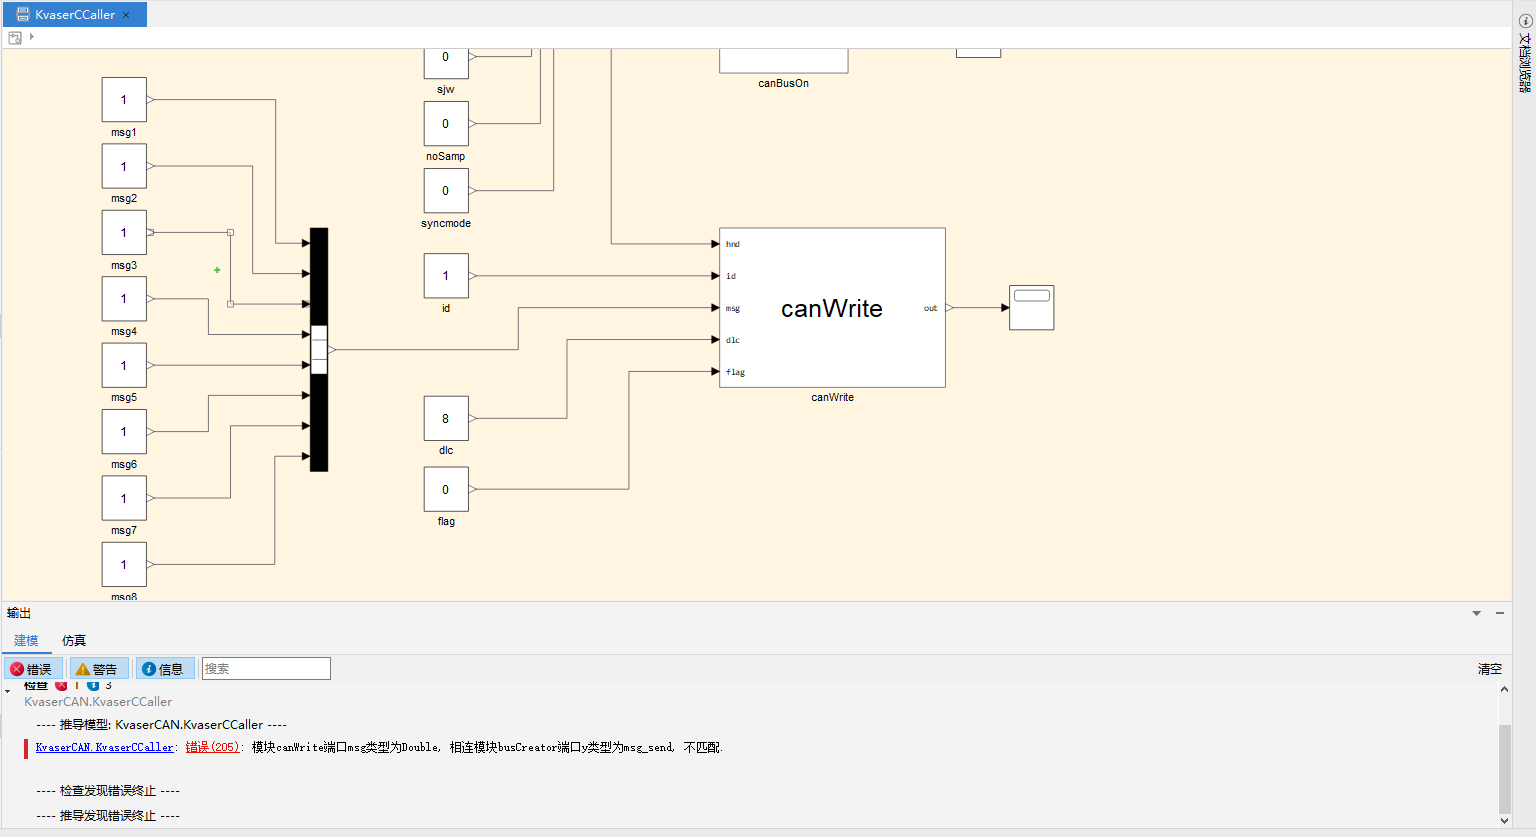The width and height of the screenshot is (1536, 837).
Task: Click the 检查发现错误终止 log line
Action: point(108,790)
